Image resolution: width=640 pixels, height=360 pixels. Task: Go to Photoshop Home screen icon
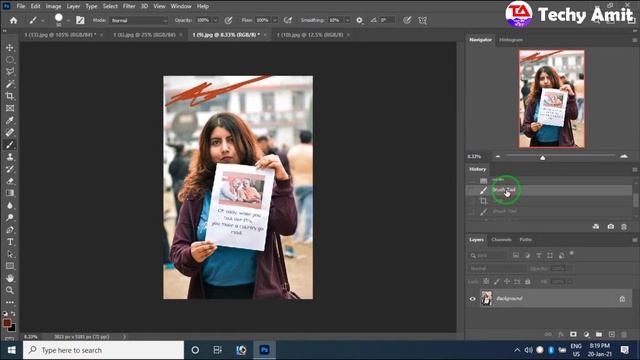point(13,20)
